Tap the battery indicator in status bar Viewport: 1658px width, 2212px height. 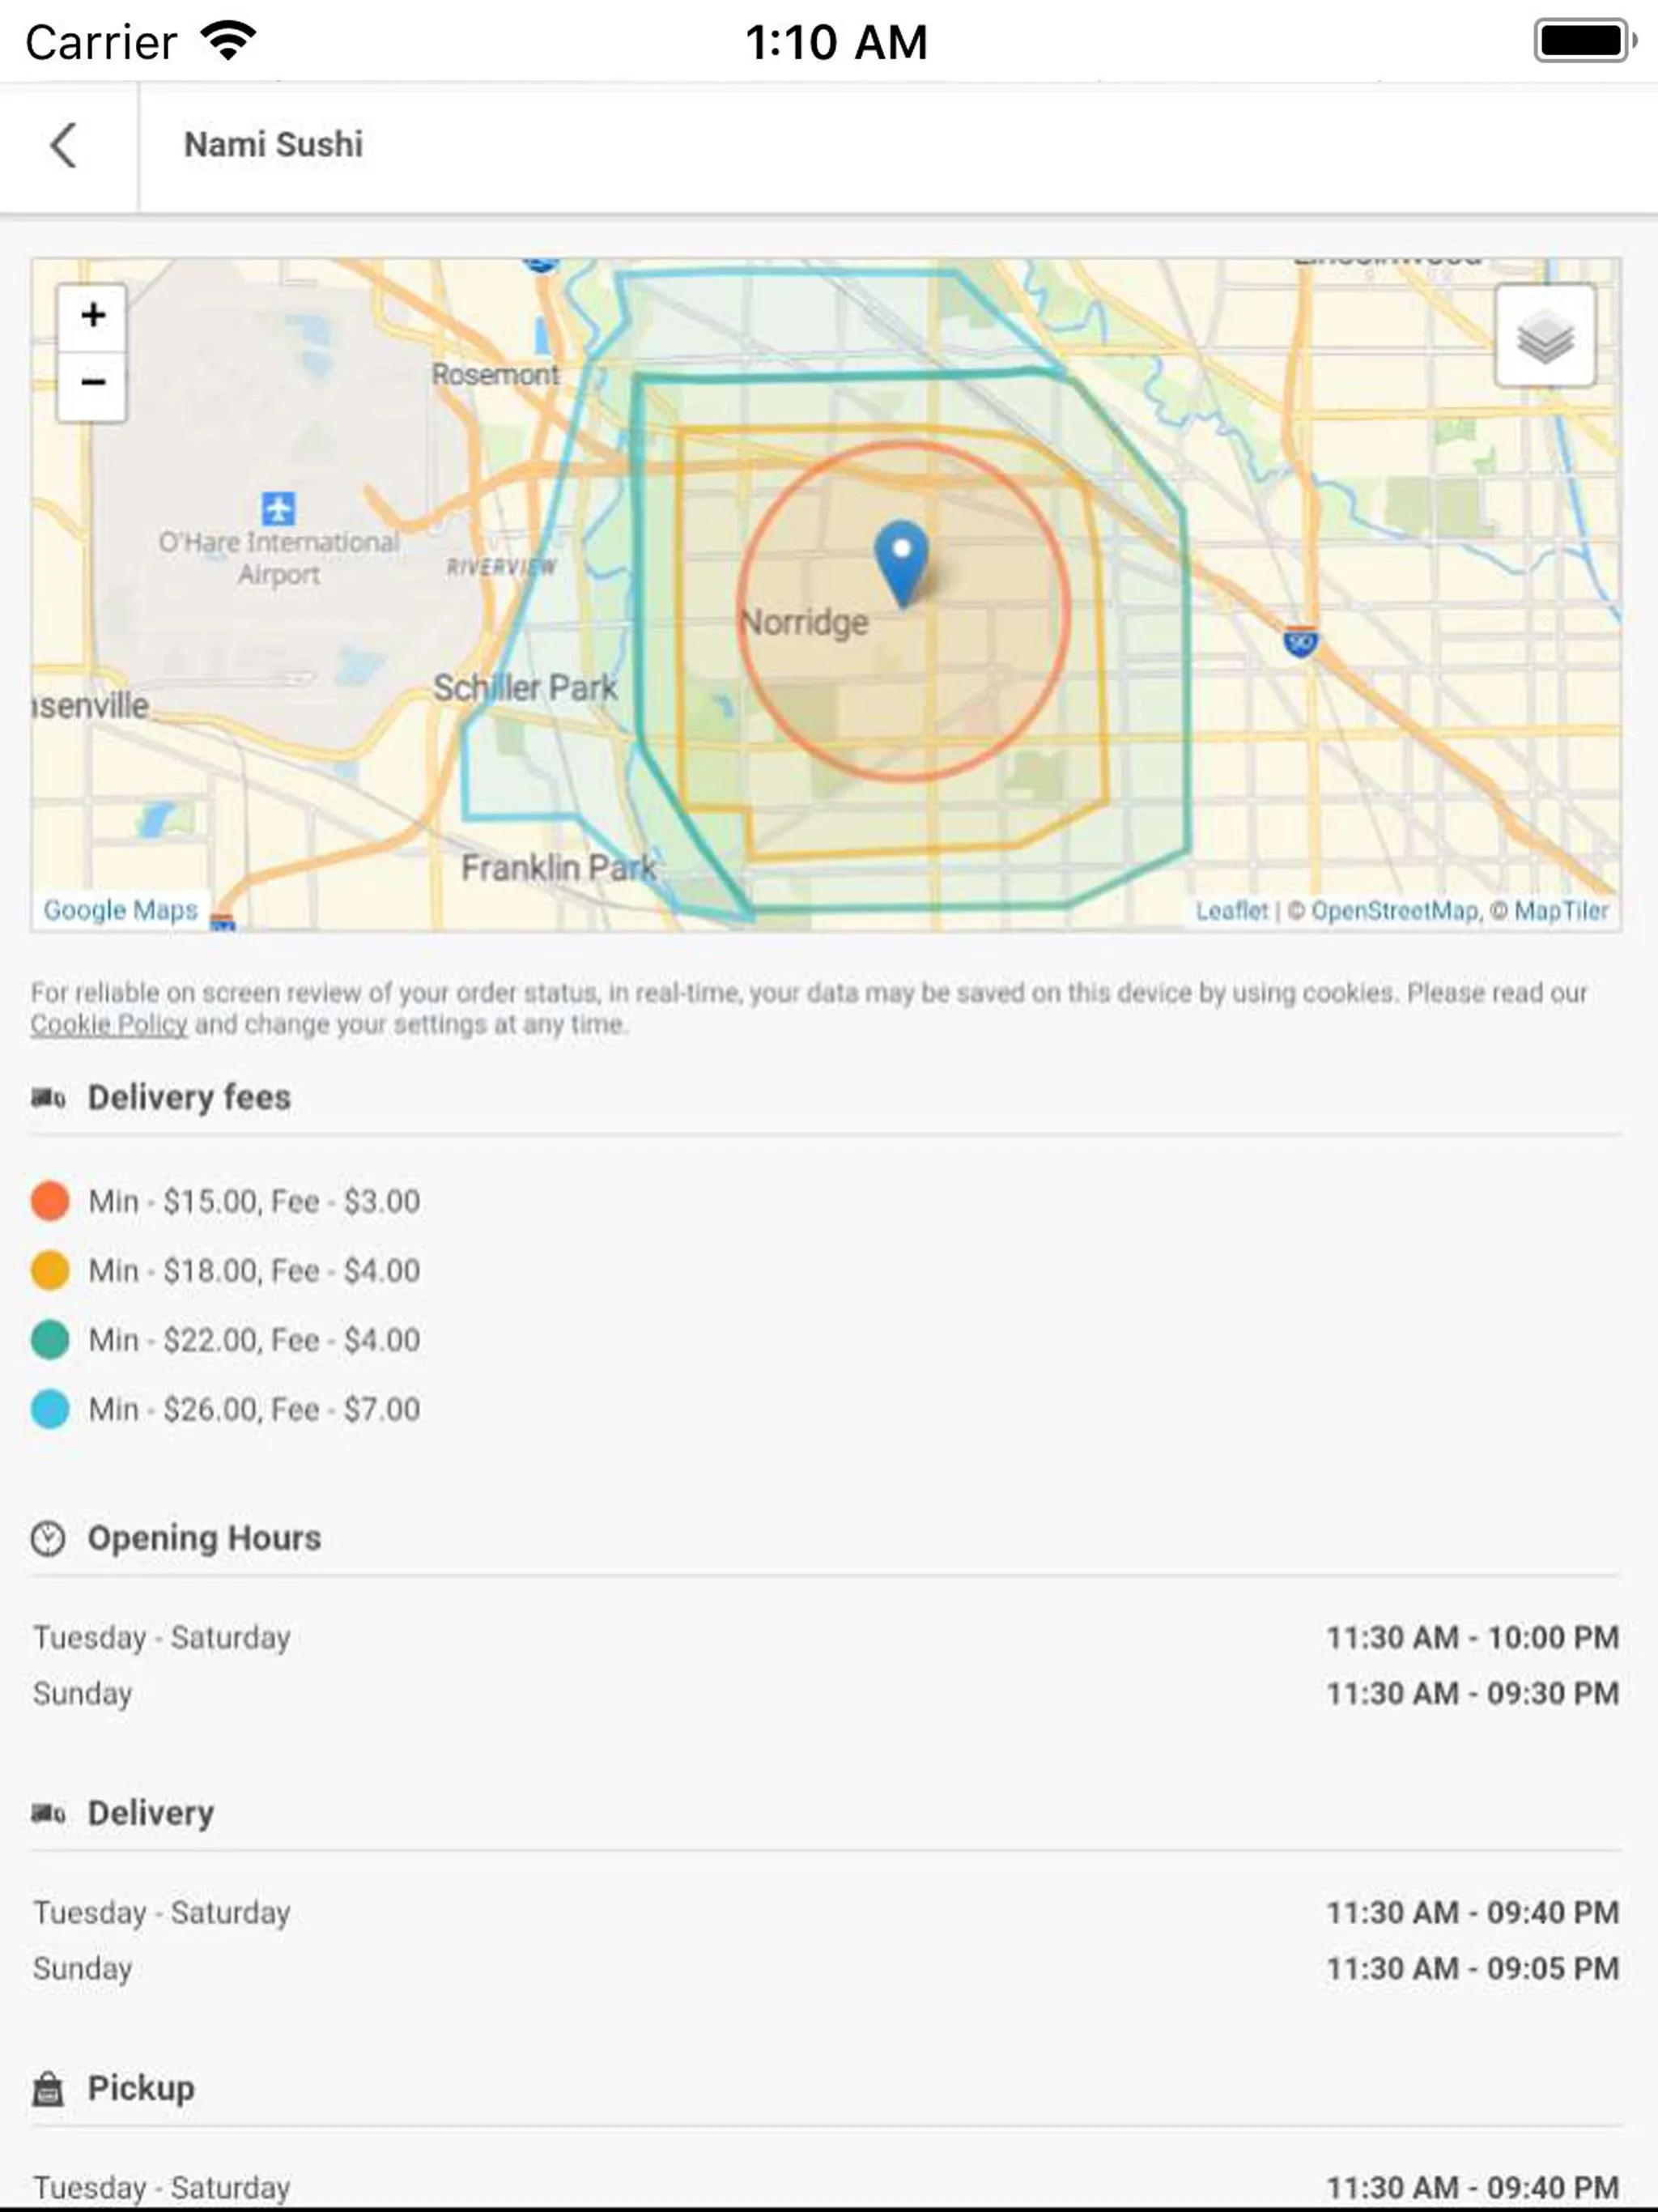pyautogui.click(x=1585, y=41)
